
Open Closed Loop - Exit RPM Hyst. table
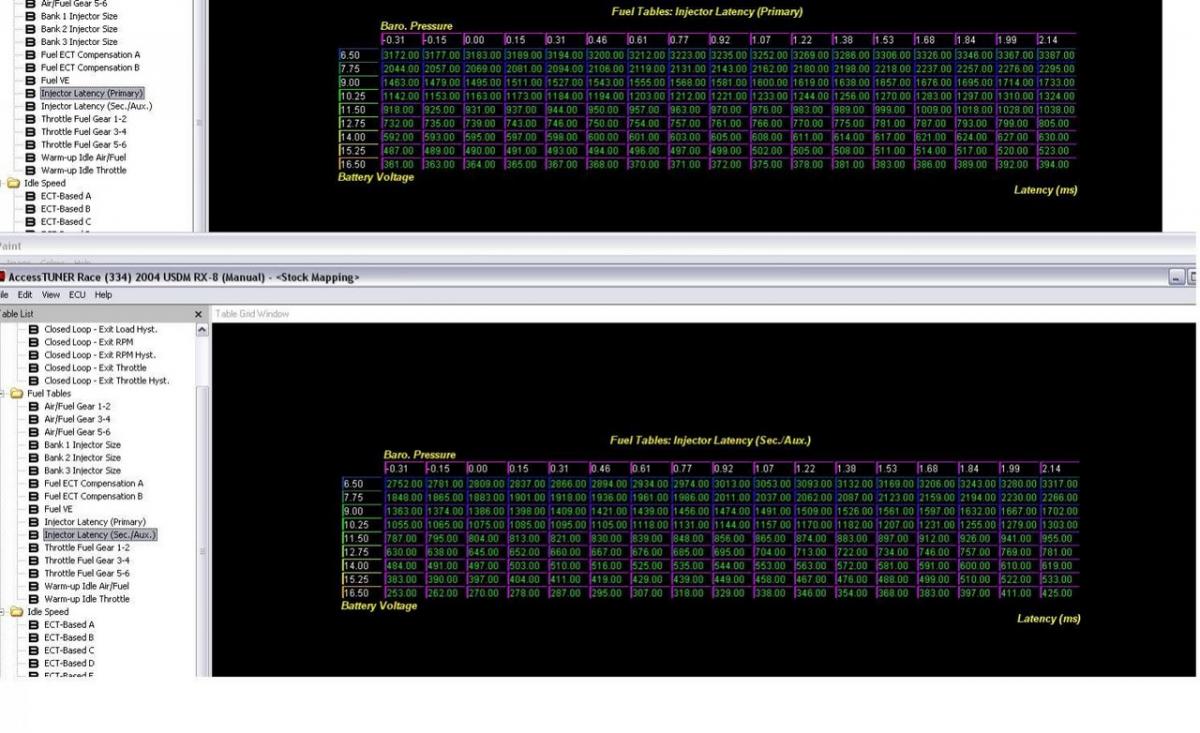pos(100,355)
